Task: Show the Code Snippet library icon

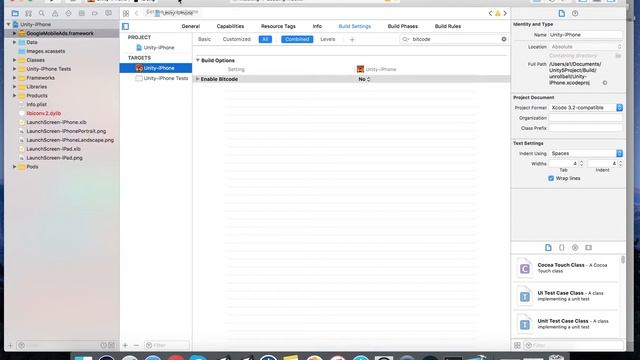Action: [x=562, y=247]
